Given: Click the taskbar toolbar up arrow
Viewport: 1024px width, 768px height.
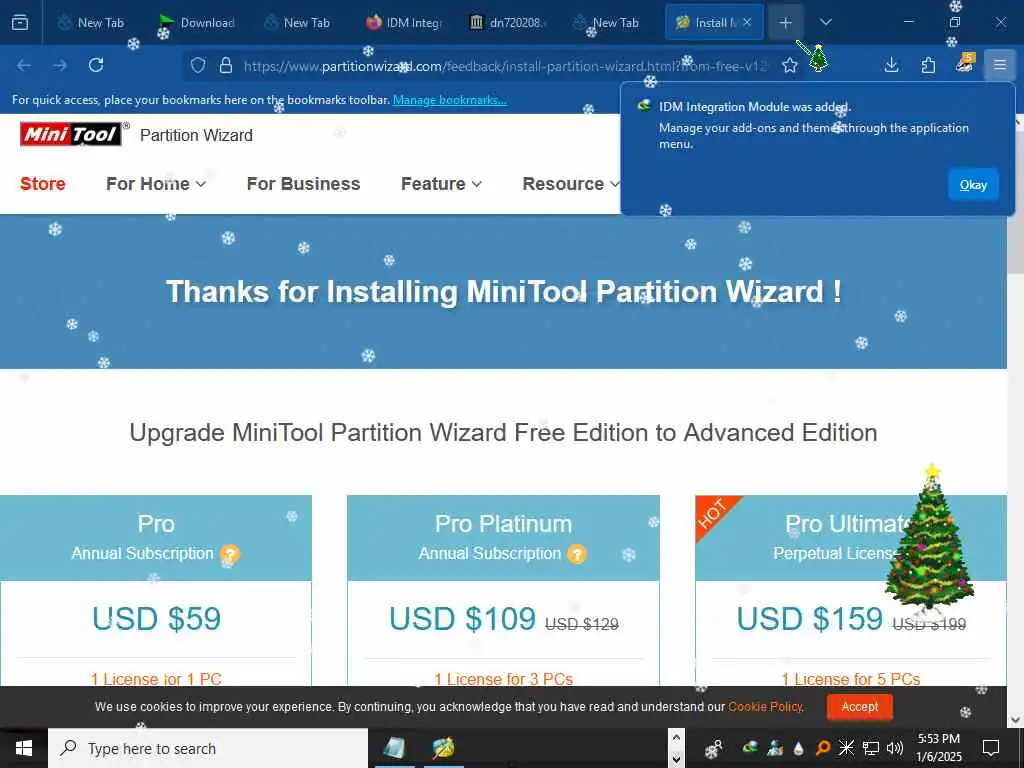Looking at the screenshot, I should (x=677, y=738).
